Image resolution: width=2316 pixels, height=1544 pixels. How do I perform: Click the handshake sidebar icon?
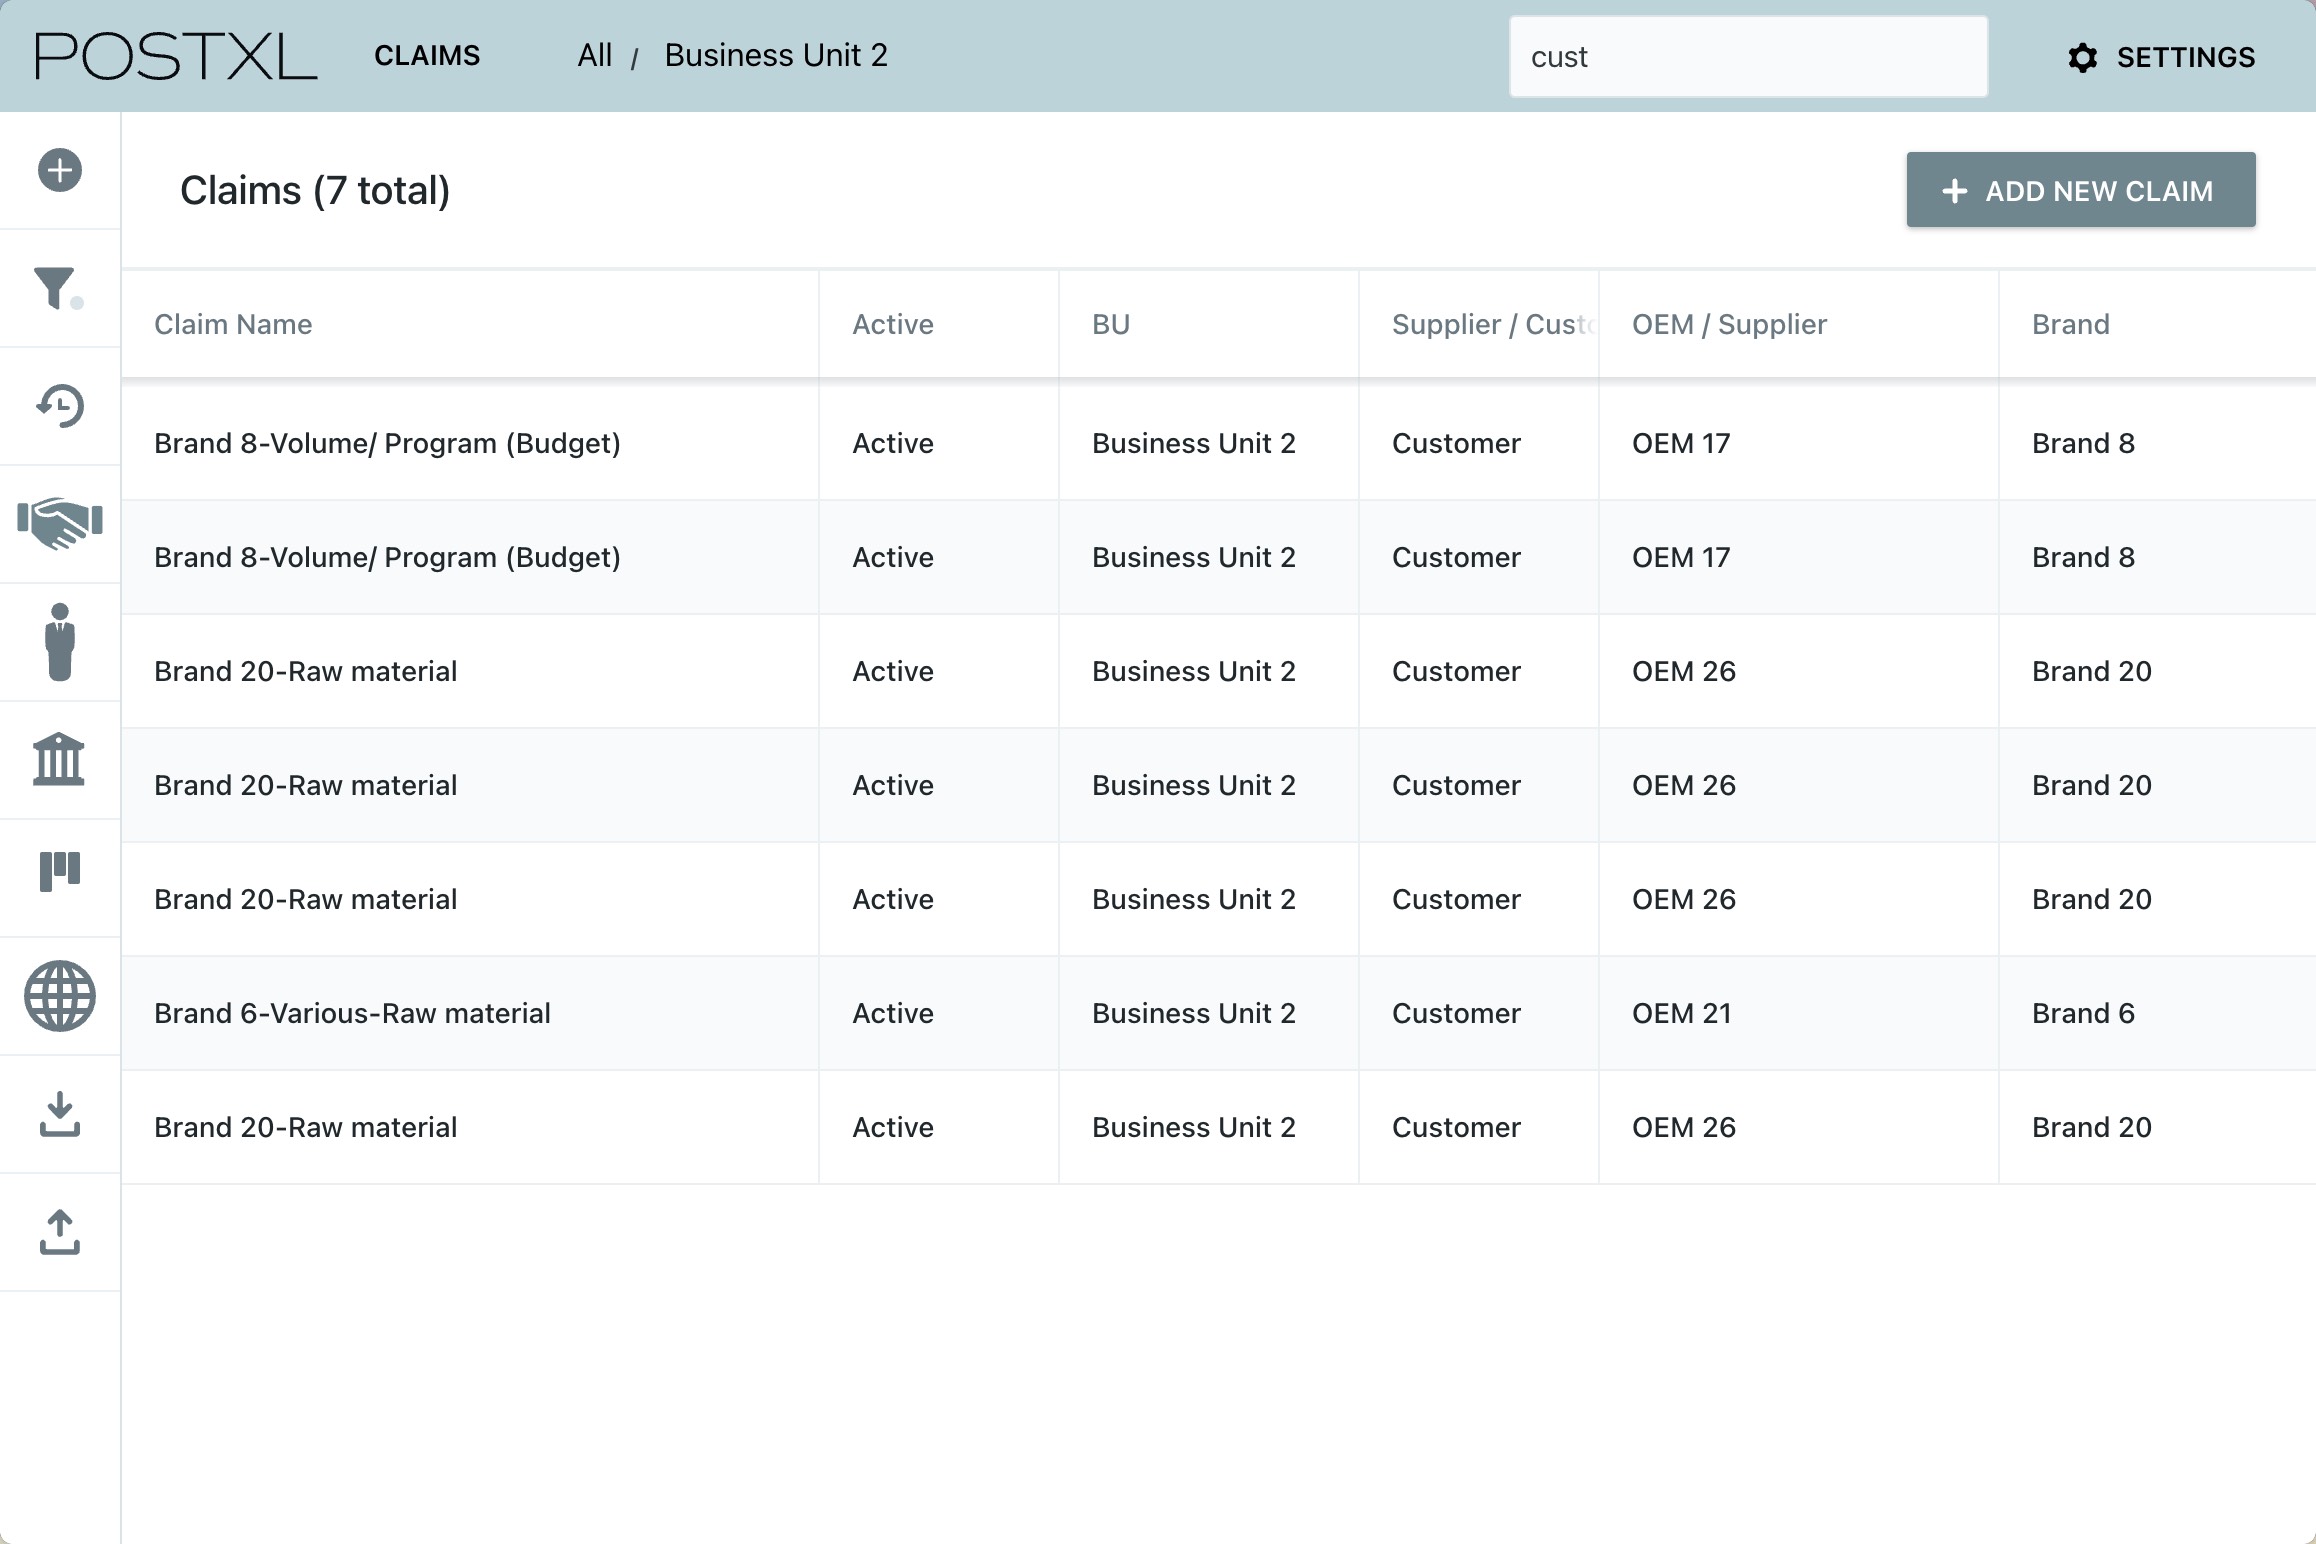coord(60,523)
